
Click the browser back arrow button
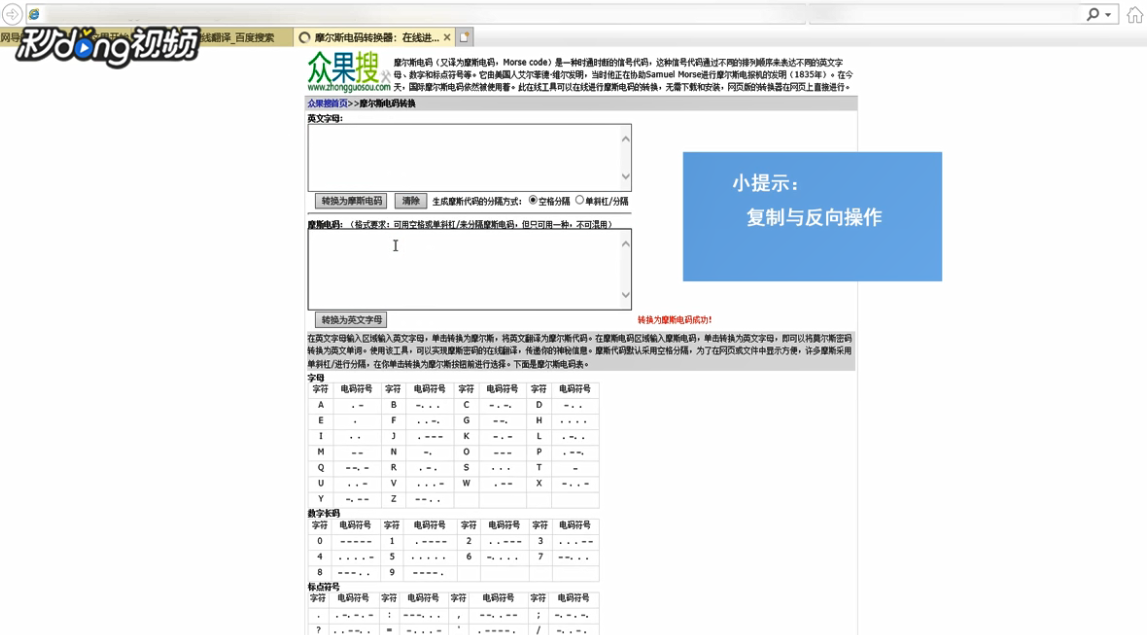point(12,14)
